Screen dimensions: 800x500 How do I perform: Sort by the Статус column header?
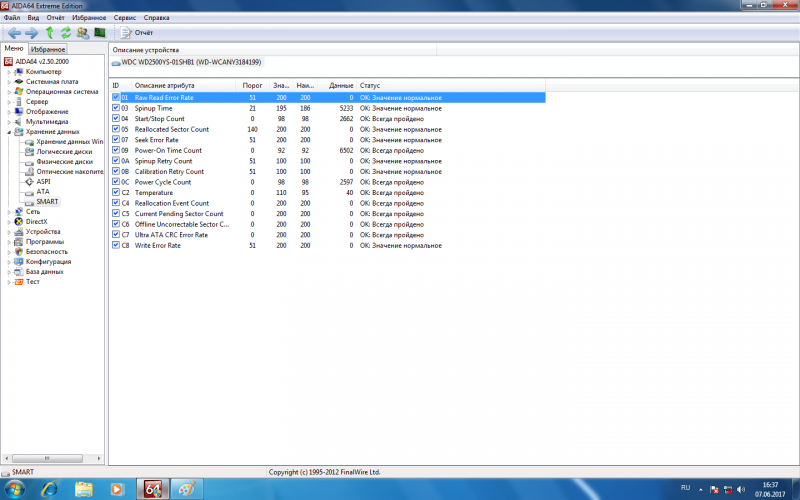tap(370, 85)
